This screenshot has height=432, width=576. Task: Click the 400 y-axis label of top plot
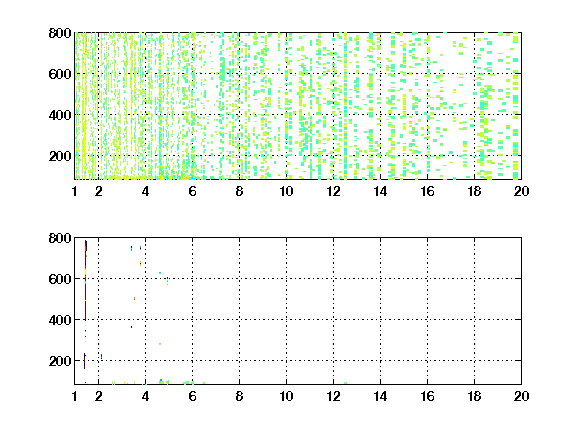tap(60, 115)
